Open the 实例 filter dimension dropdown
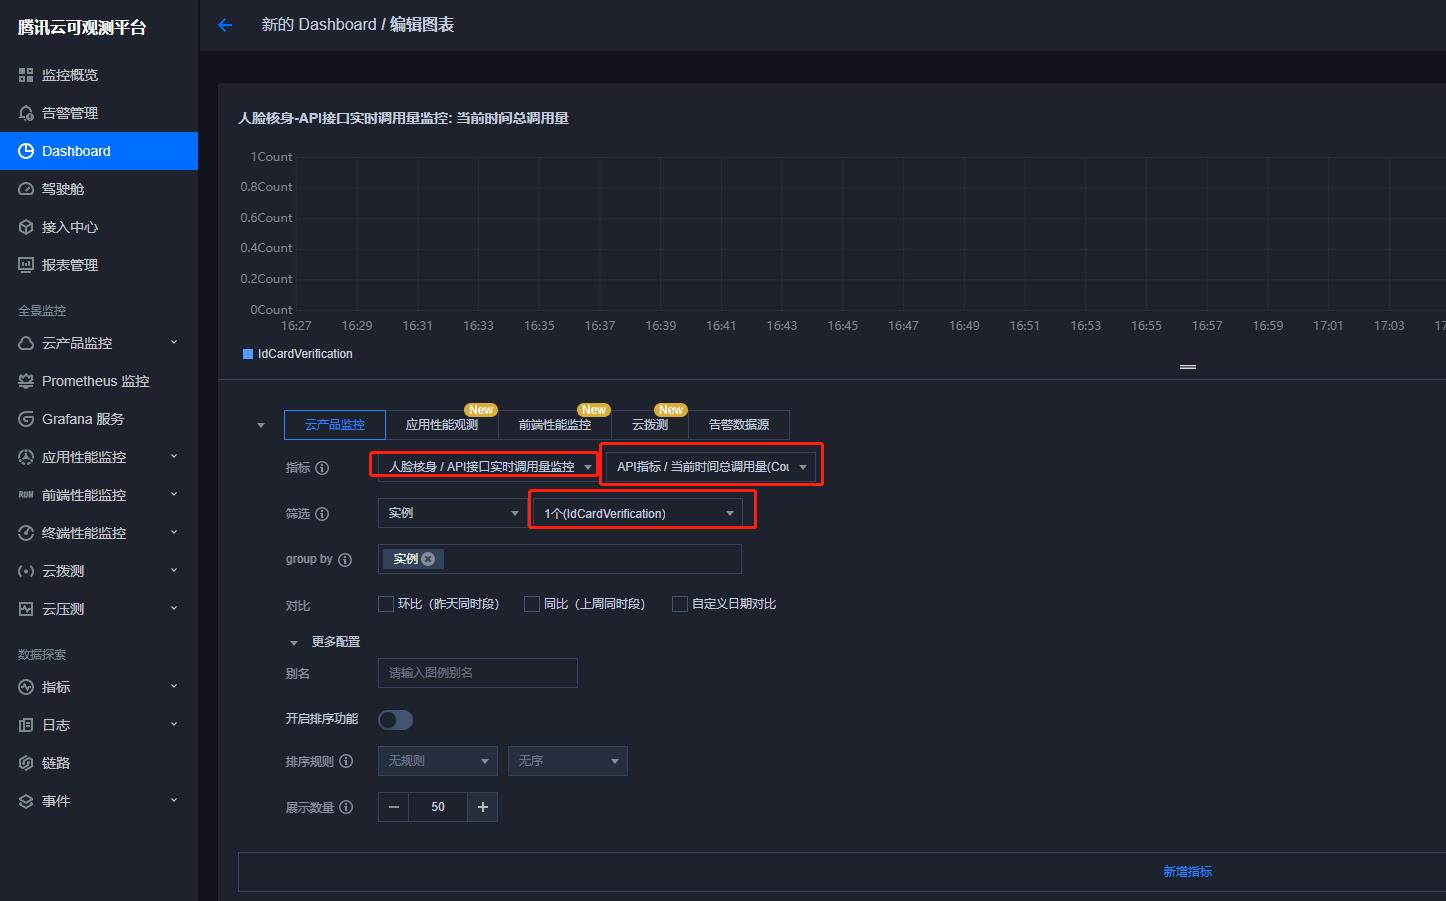1446x901 pixels. click(452, 513)
